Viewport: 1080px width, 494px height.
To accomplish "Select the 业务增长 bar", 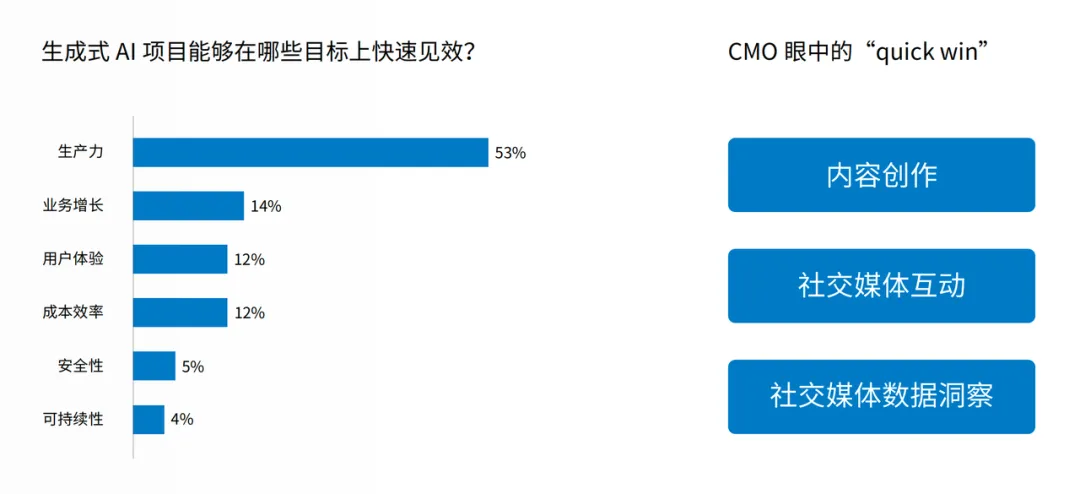I will (188, 206).
